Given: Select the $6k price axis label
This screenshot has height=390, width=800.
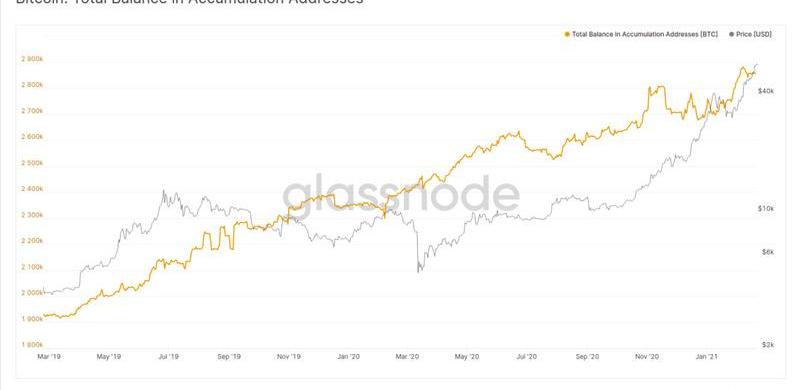Looking at the screenshot, I should [x=768, y=252].
